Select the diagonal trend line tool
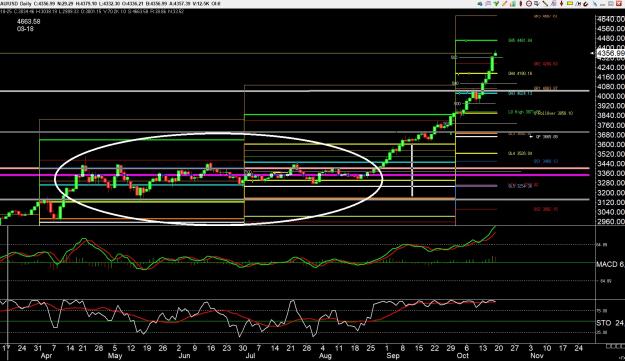Screen dimensions: 625x361 545,4
